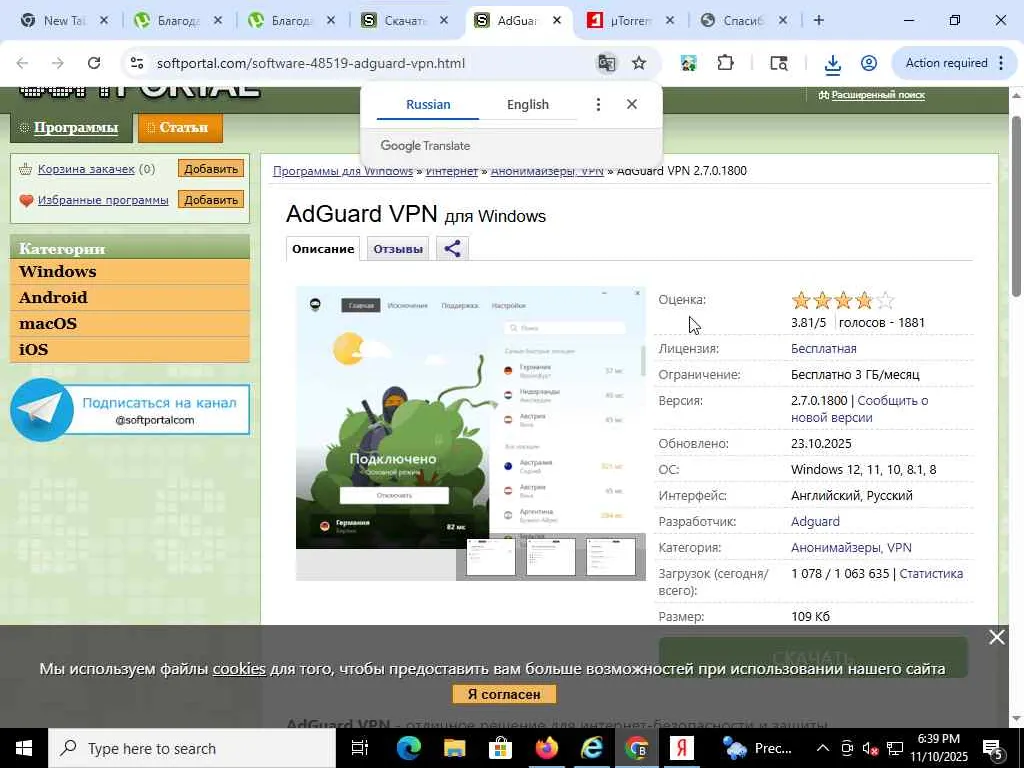Open Корзина закачек link
1024x768 pixels.
pos(86,169)
